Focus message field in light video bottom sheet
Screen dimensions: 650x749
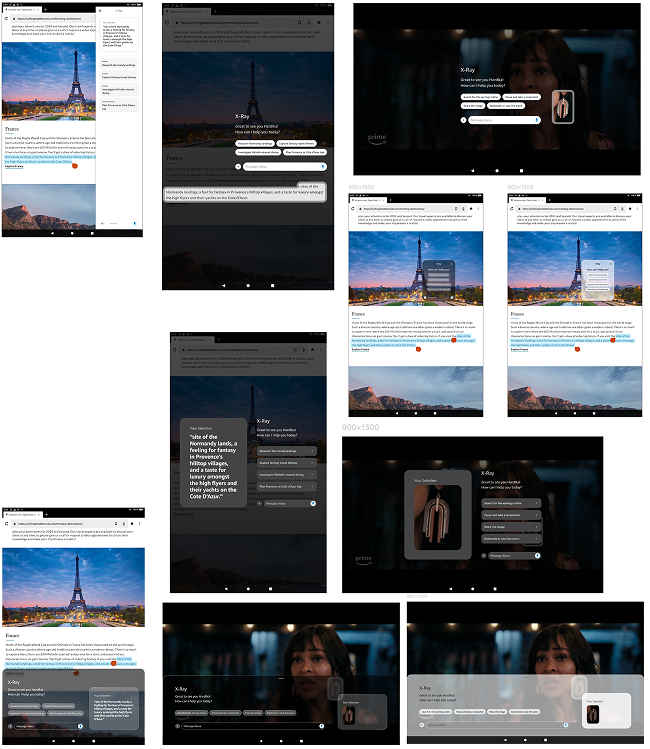[x=497, y=725]
